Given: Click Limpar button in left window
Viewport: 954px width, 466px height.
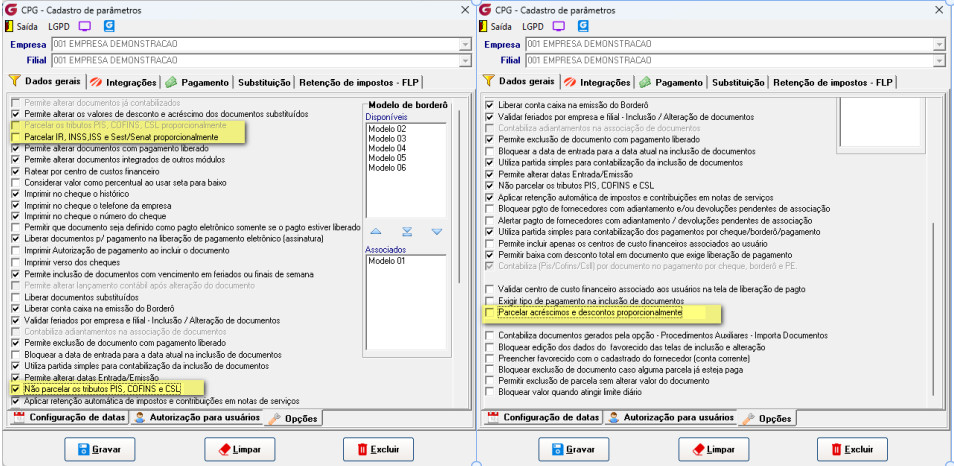Looking at the screenshot, I should 240,450.
